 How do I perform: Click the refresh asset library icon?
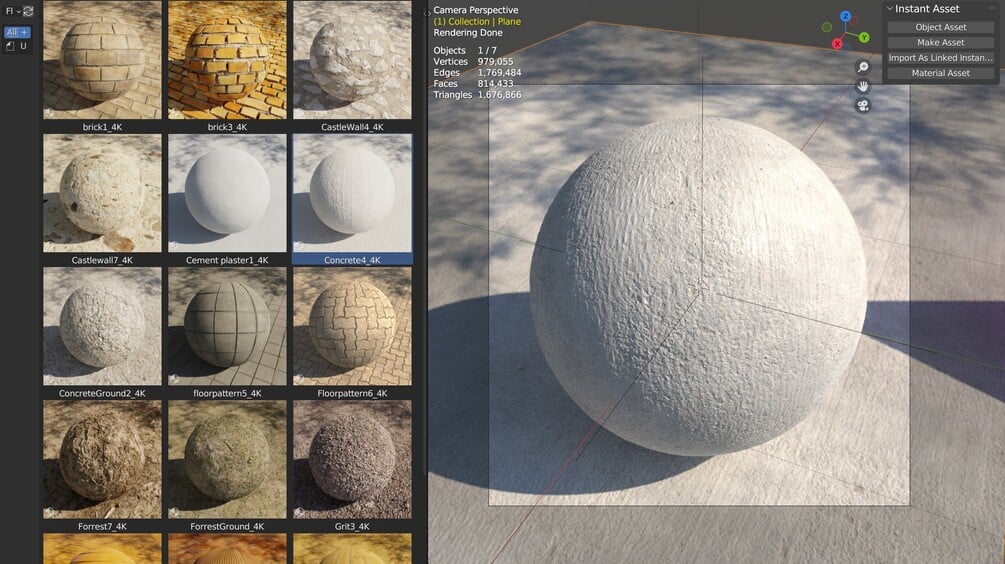pyautogui.click(x=28, y=11)
